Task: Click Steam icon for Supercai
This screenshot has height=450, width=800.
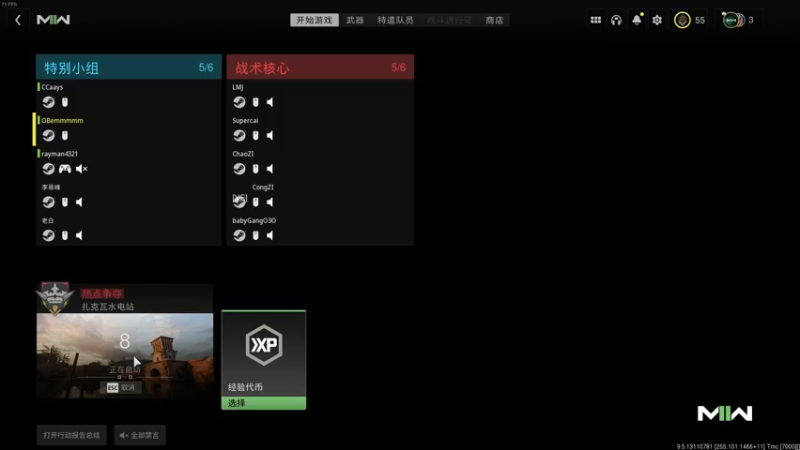Action: pos(239,135)
